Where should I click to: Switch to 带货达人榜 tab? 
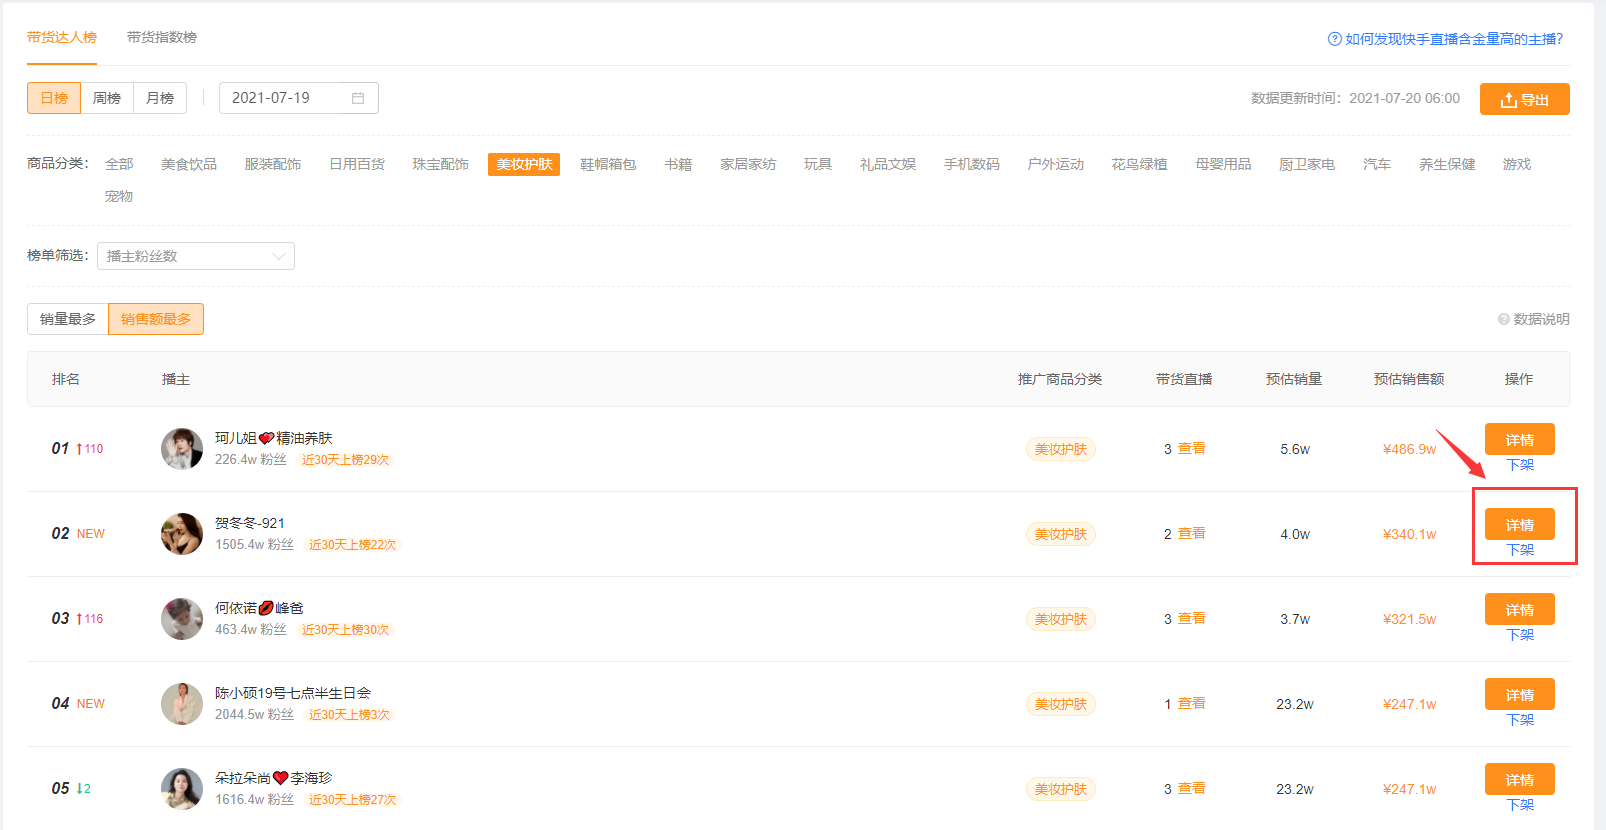(62, 37)
